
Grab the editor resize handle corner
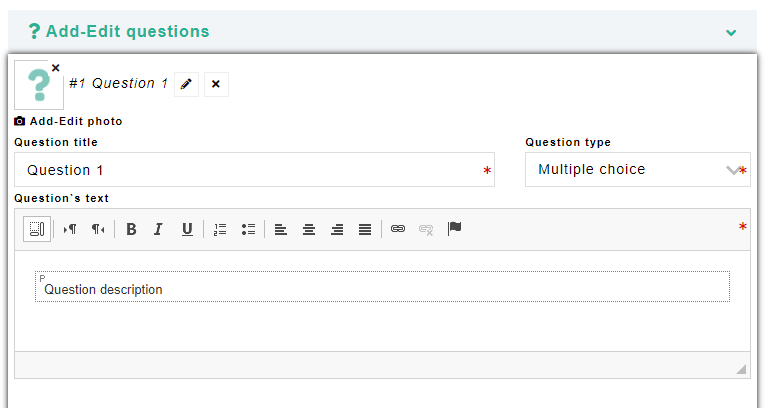point(741,369)
